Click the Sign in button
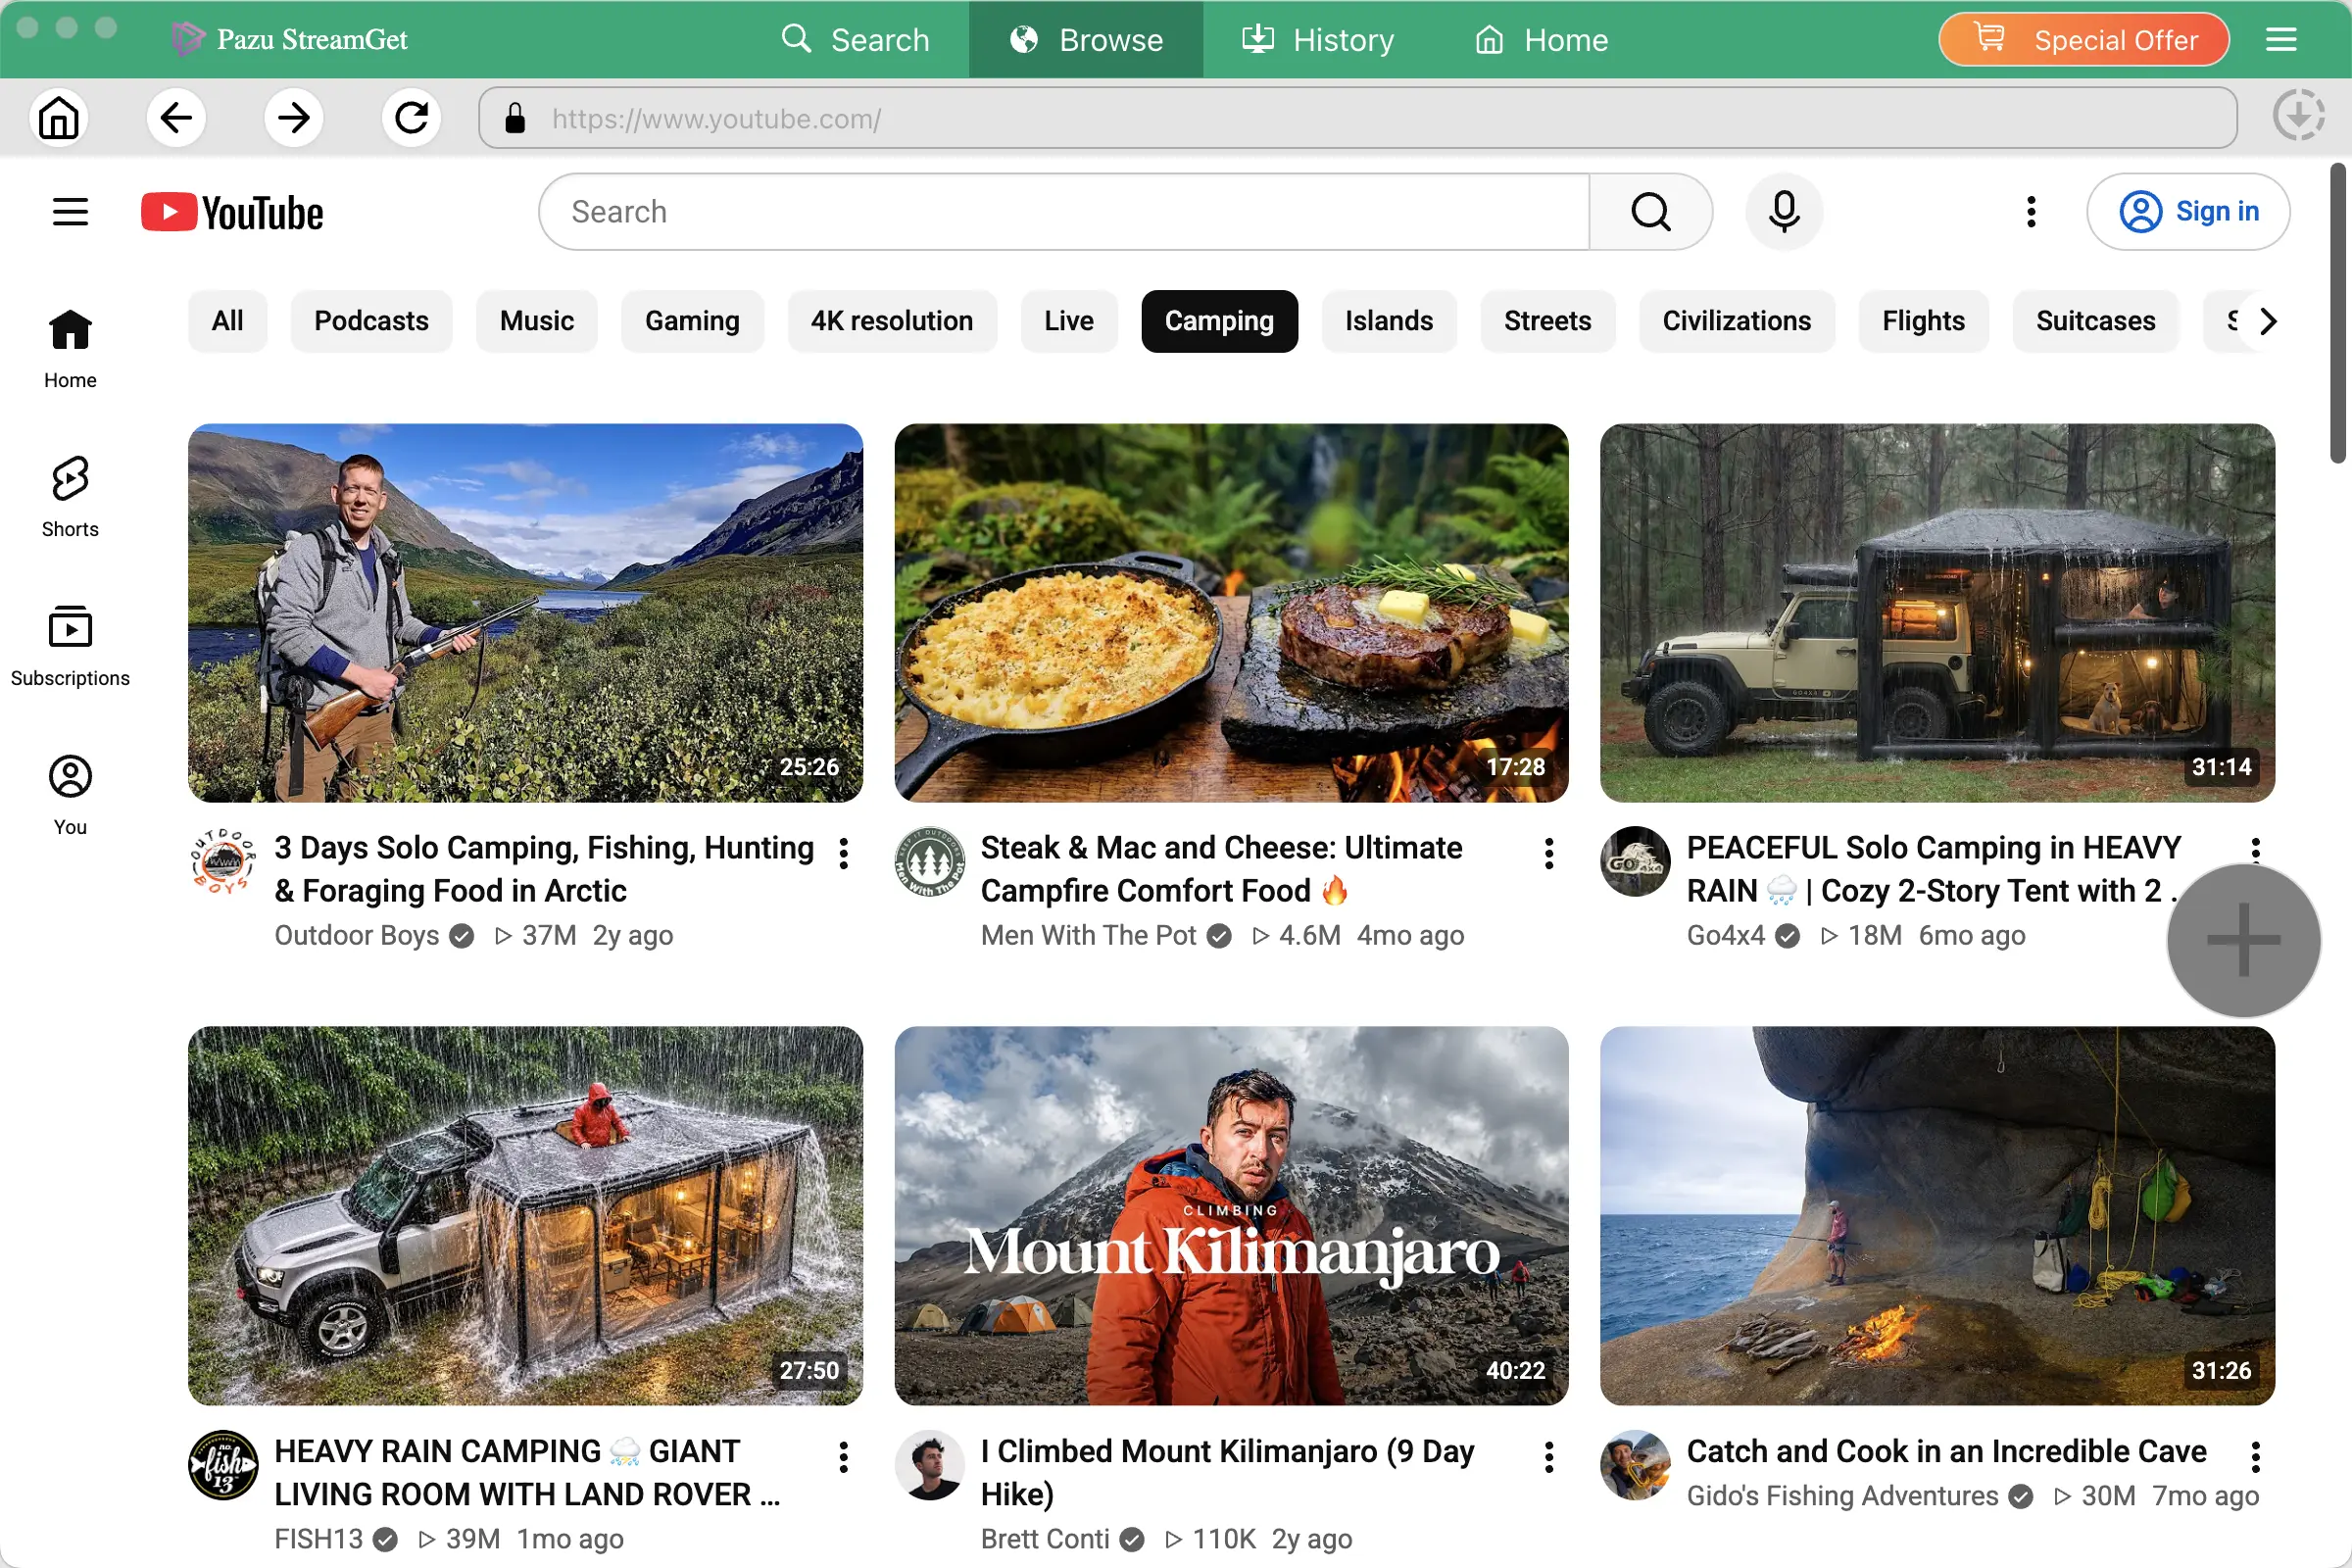This screenshot has height=1568, width=2352. tap(2187, 212)
